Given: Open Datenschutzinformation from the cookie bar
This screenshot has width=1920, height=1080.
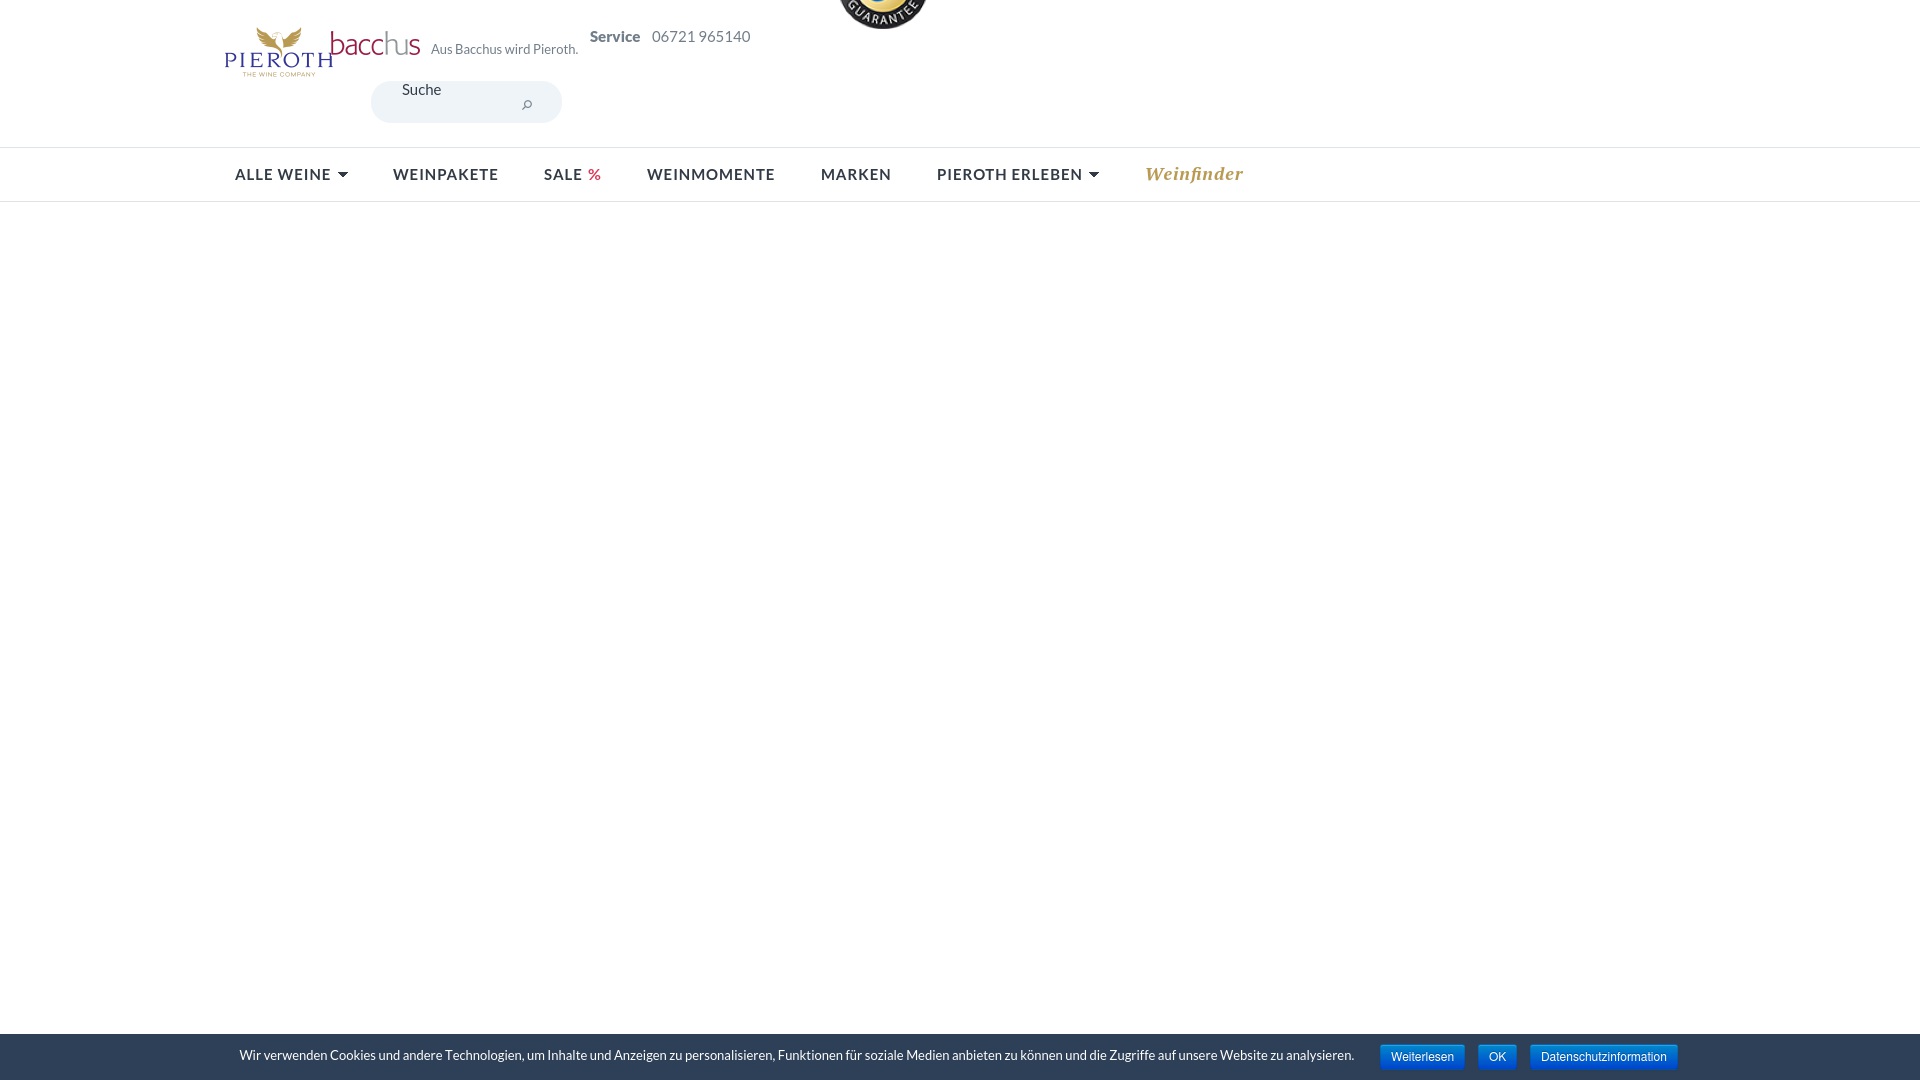Looking at the screenshot, I should coord(1602,1057).
